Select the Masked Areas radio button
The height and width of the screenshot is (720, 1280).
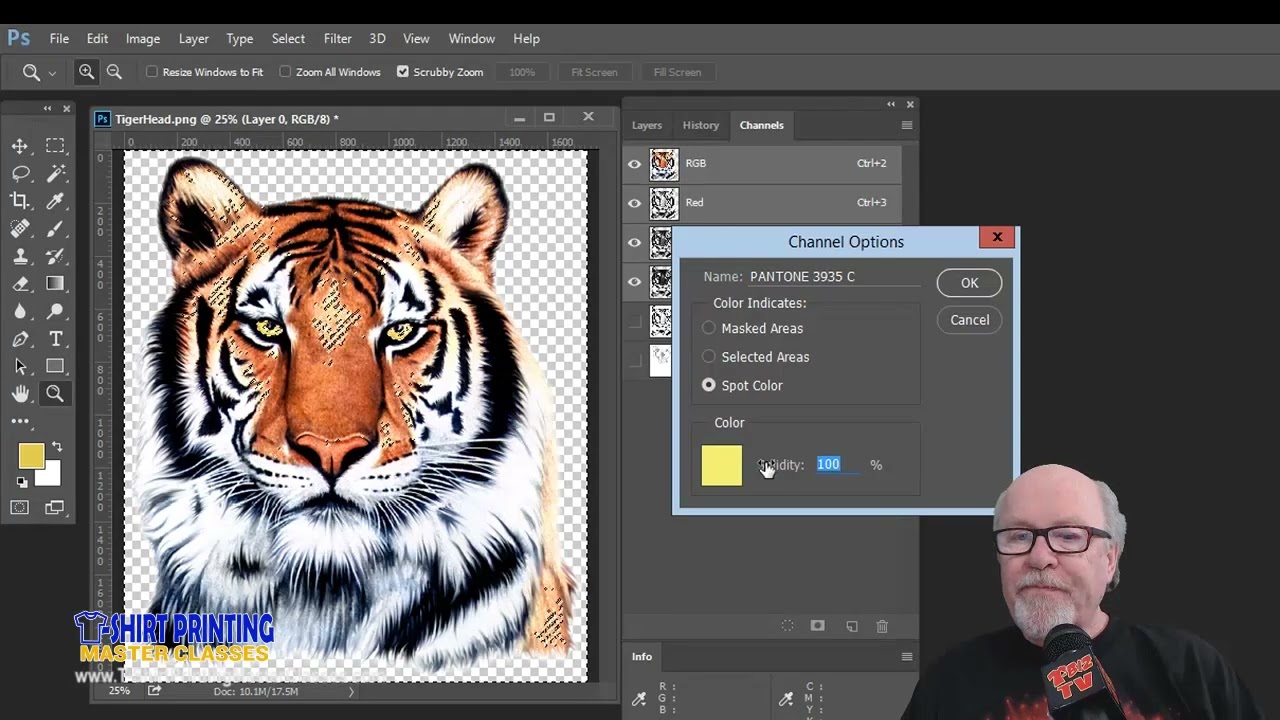pos(709,328)
